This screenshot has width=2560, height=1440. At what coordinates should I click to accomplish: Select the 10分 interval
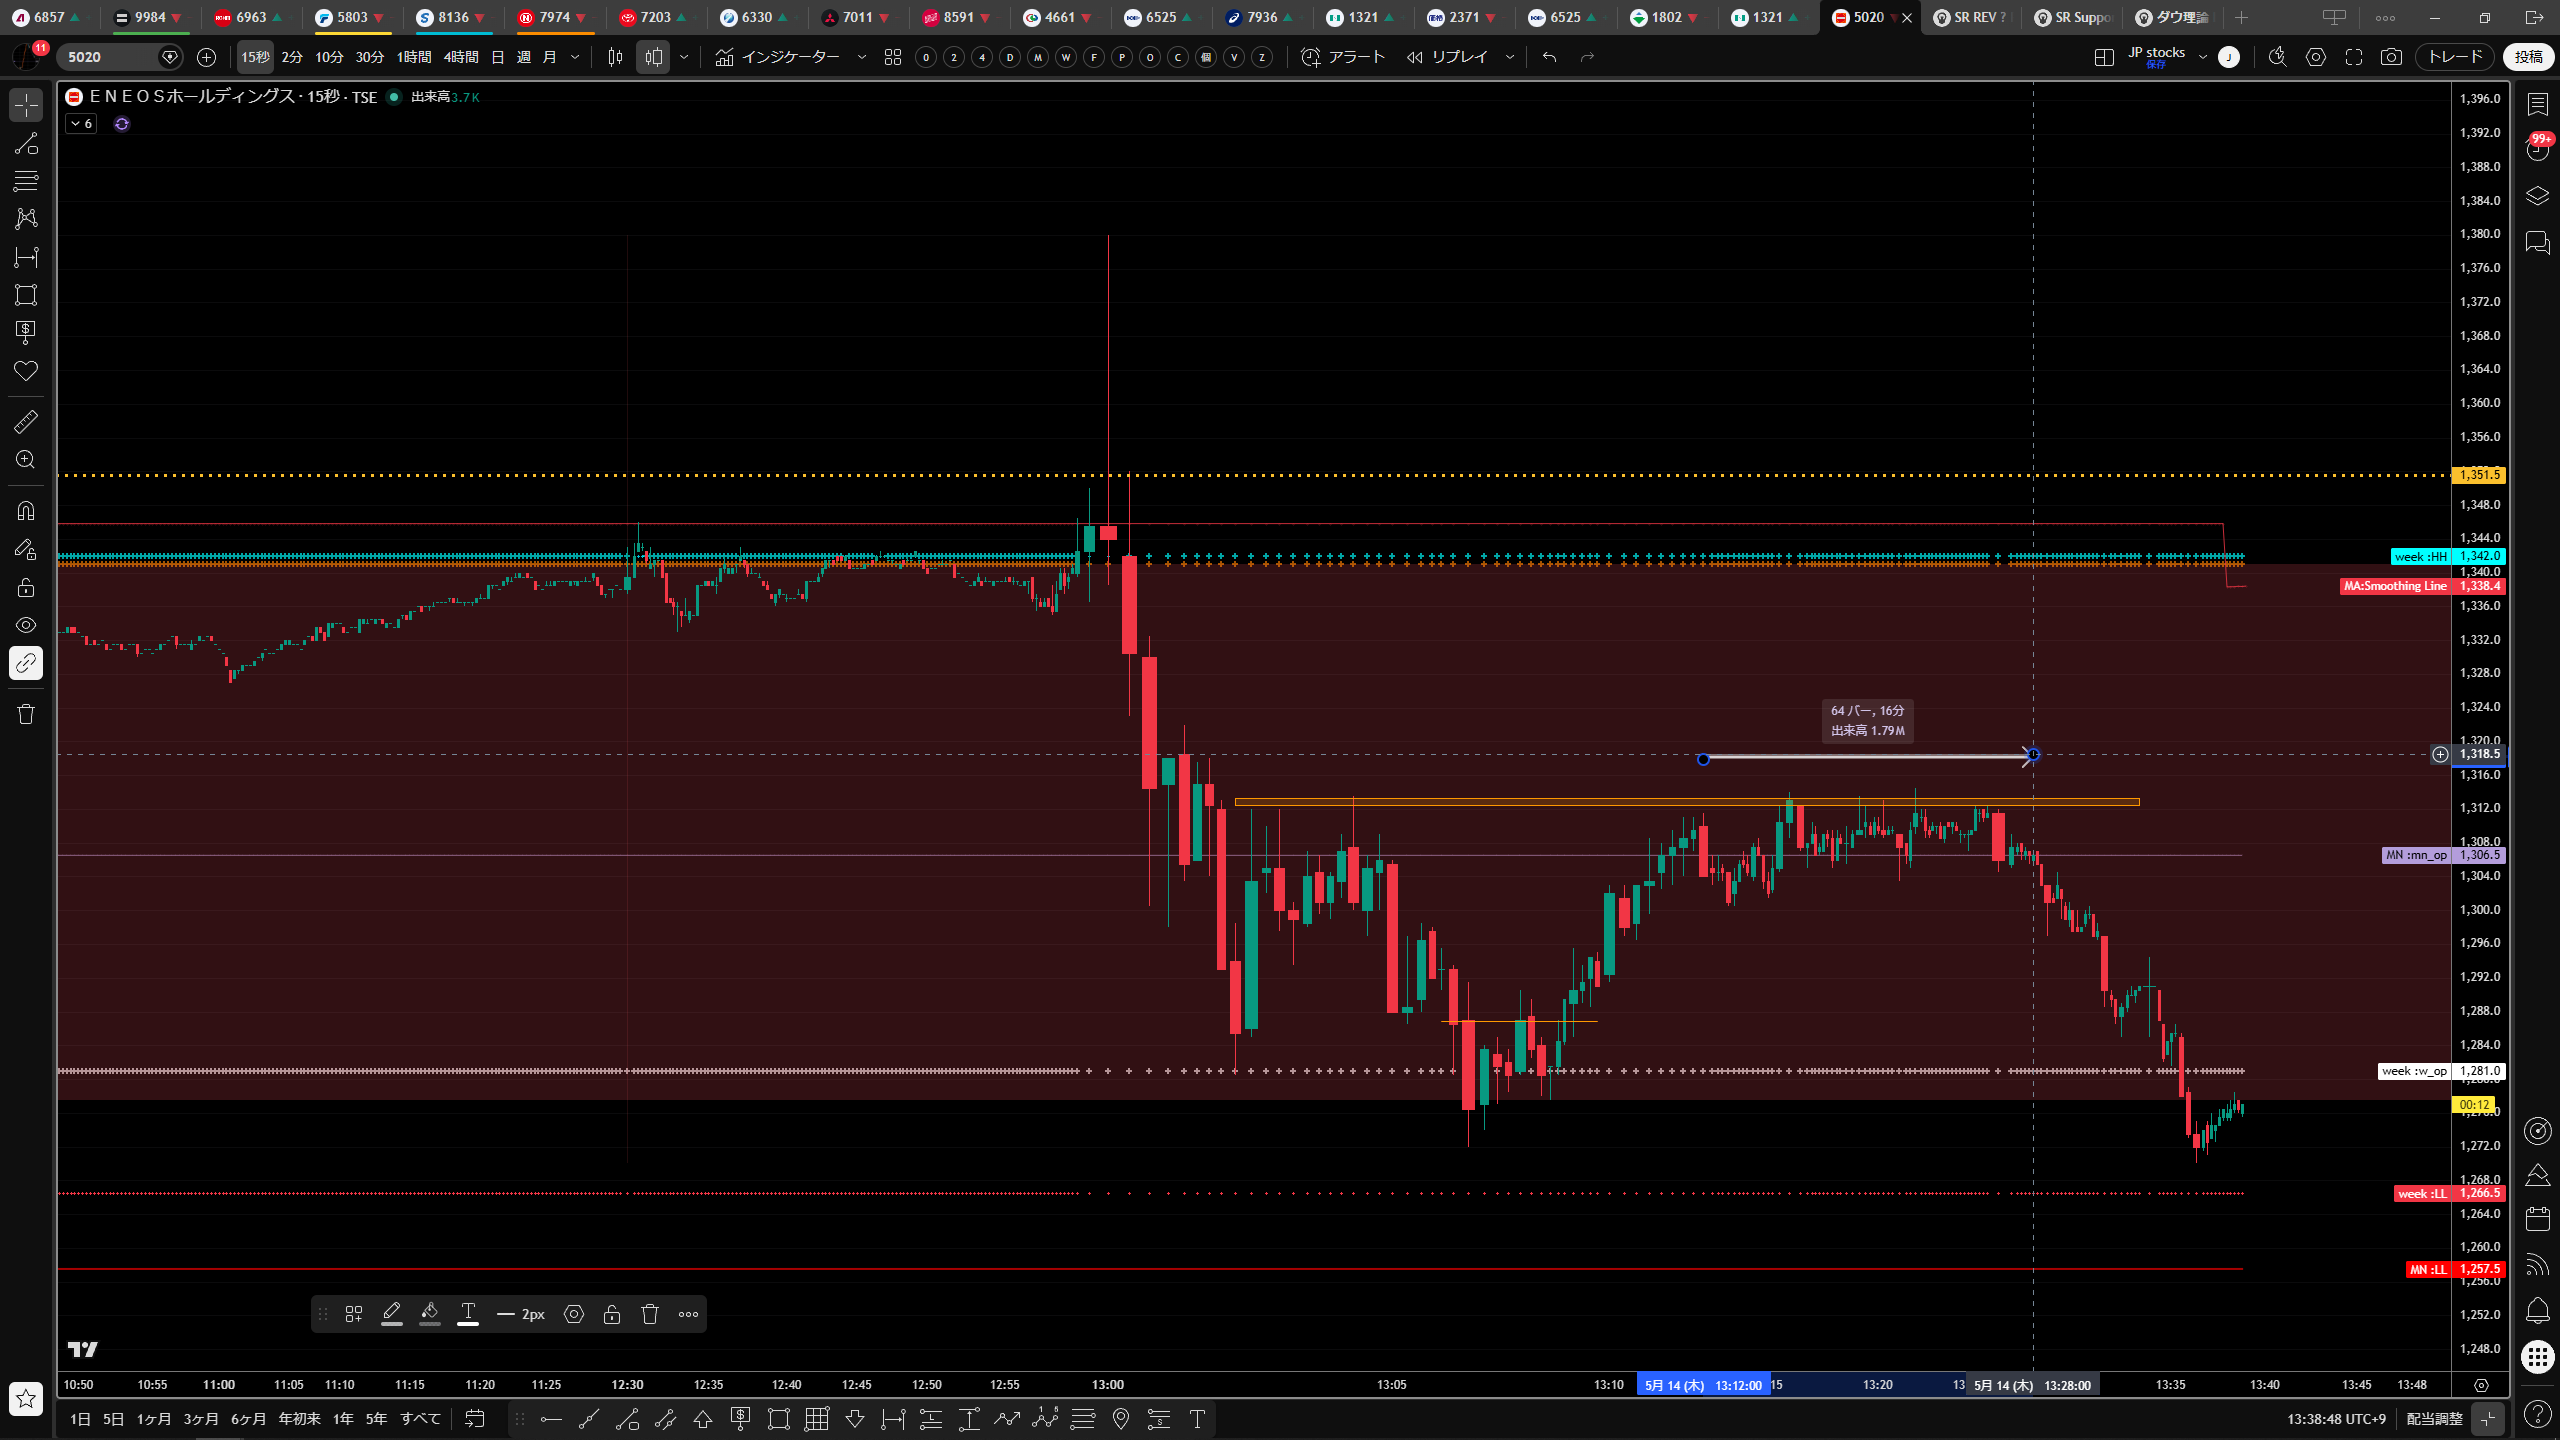point(329,57)
